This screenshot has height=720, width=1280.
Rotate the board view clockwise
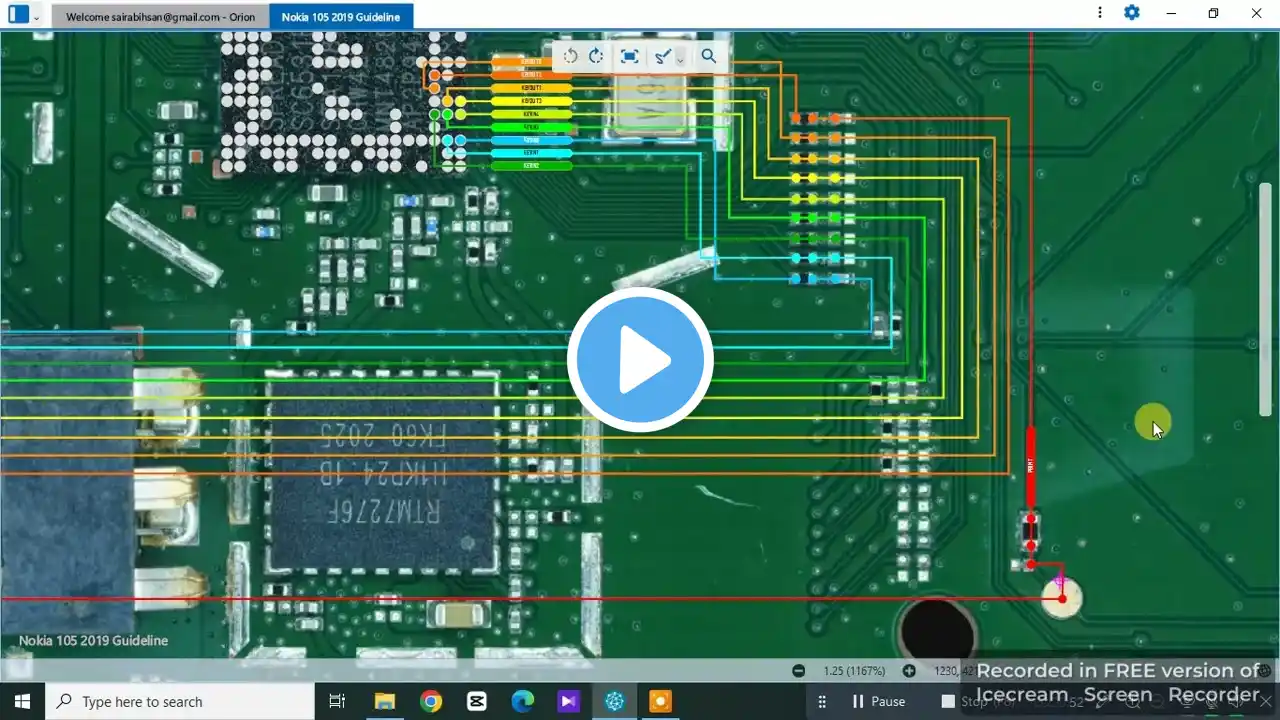pos(596,56)
